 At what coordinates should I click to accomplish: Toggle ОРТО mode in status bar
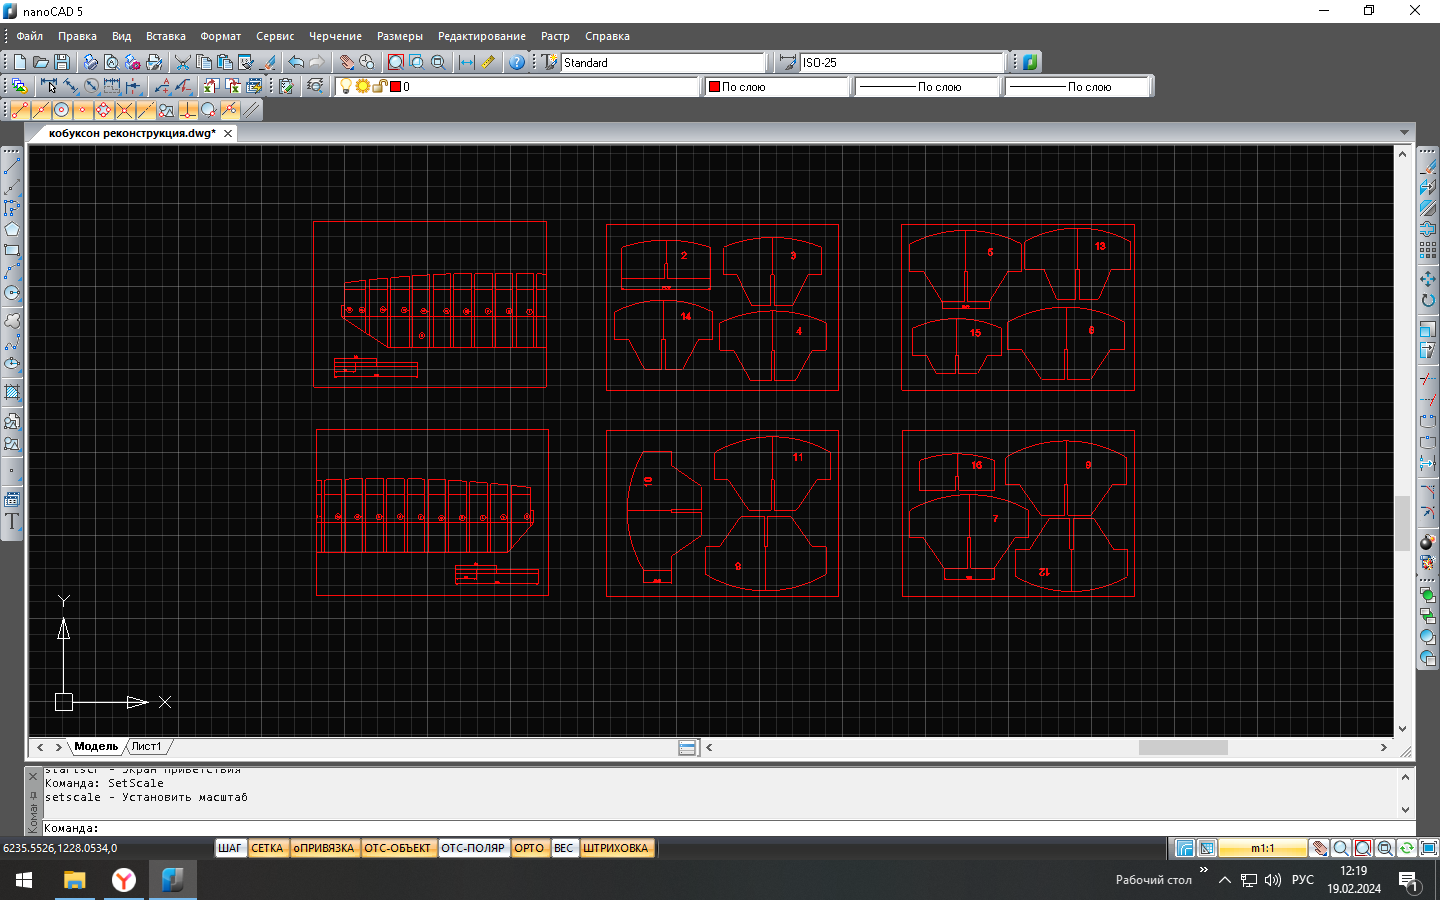tap(529, 848)
